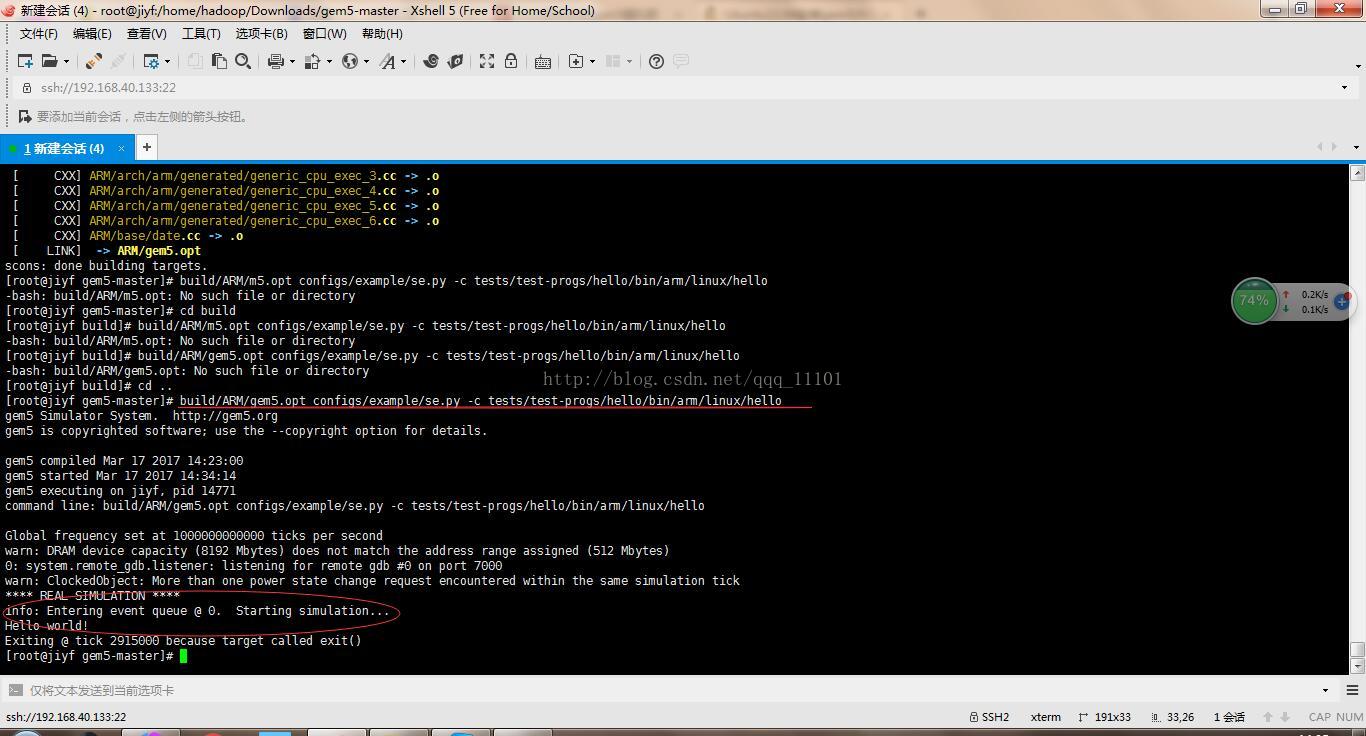Click the Print icon

[x=276, y=61]
